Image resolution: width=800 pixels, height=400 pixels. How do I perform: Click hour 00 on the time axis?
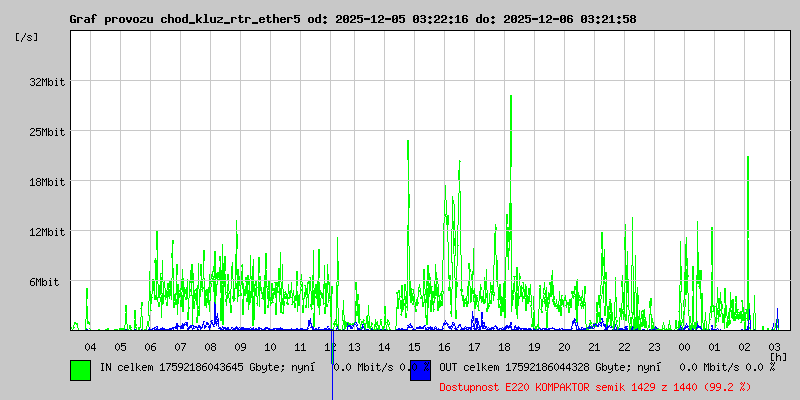pyautogui.click(x=684, y=346)
